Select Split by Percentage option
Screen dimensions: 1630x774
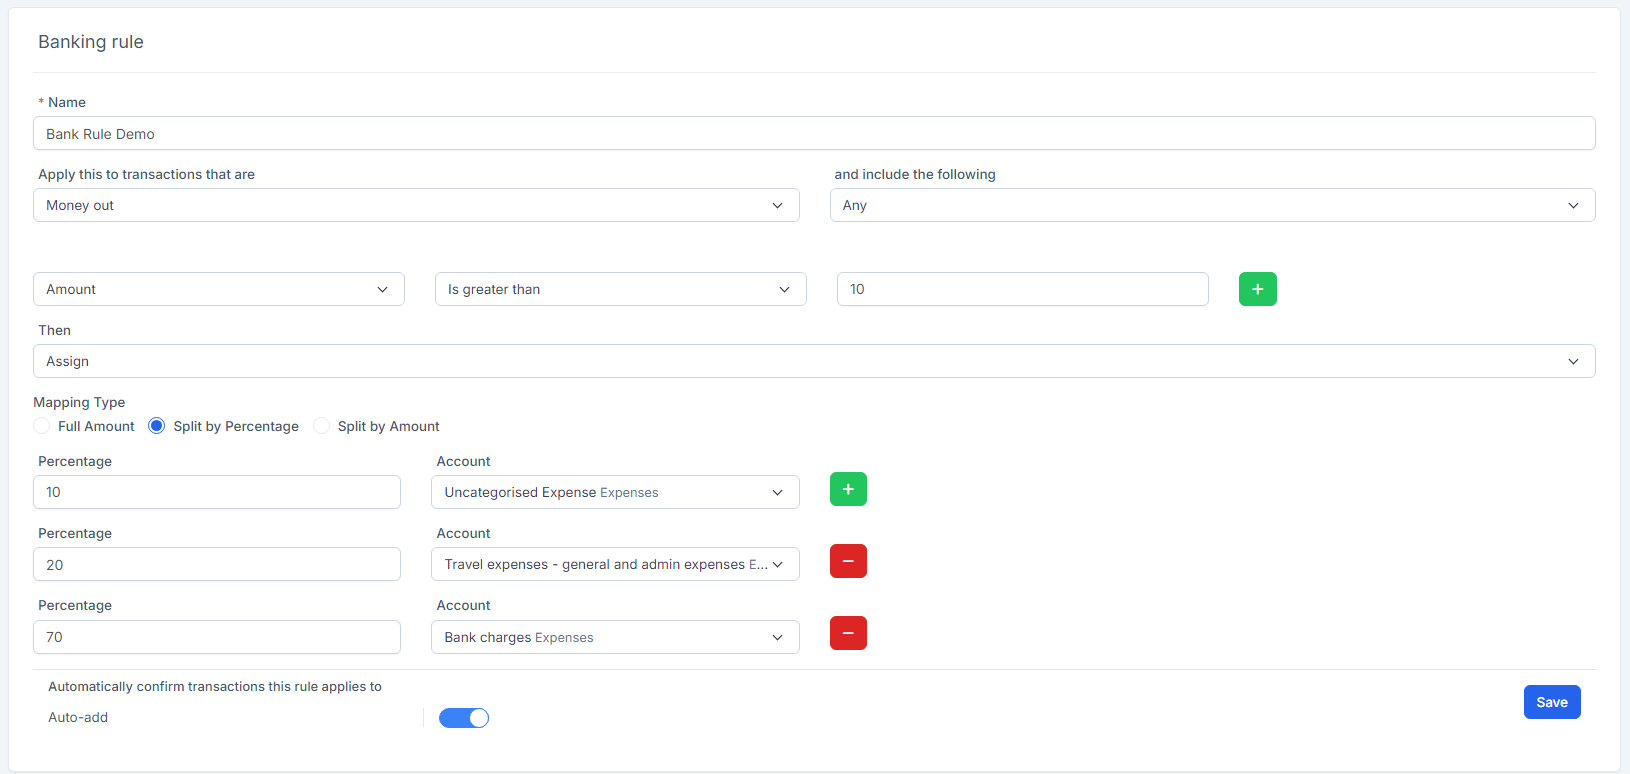pyautogui.click(x=157, y=426)
